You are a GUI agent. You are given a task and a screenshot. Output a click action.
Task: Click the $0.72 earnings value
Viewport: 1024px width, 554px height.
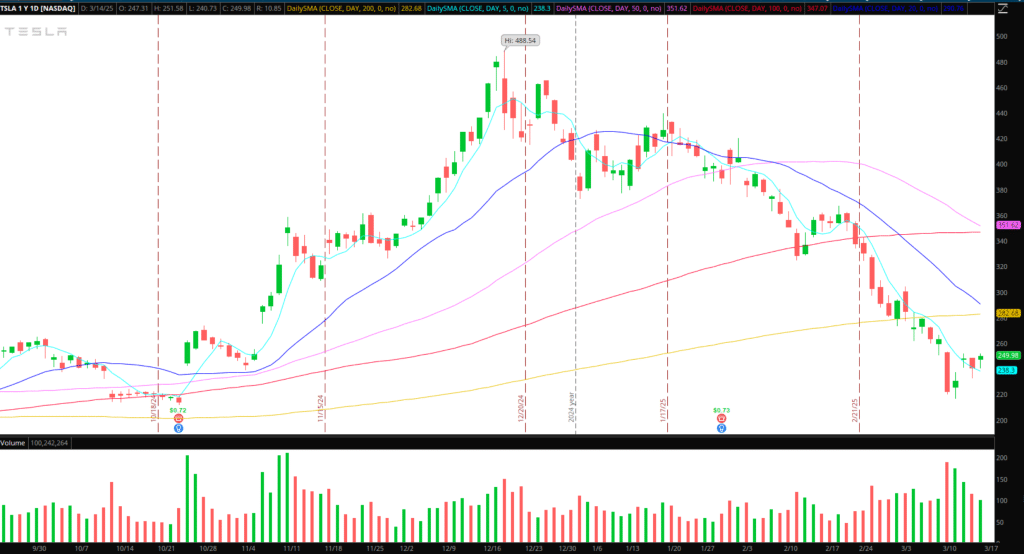pos(178,410)
